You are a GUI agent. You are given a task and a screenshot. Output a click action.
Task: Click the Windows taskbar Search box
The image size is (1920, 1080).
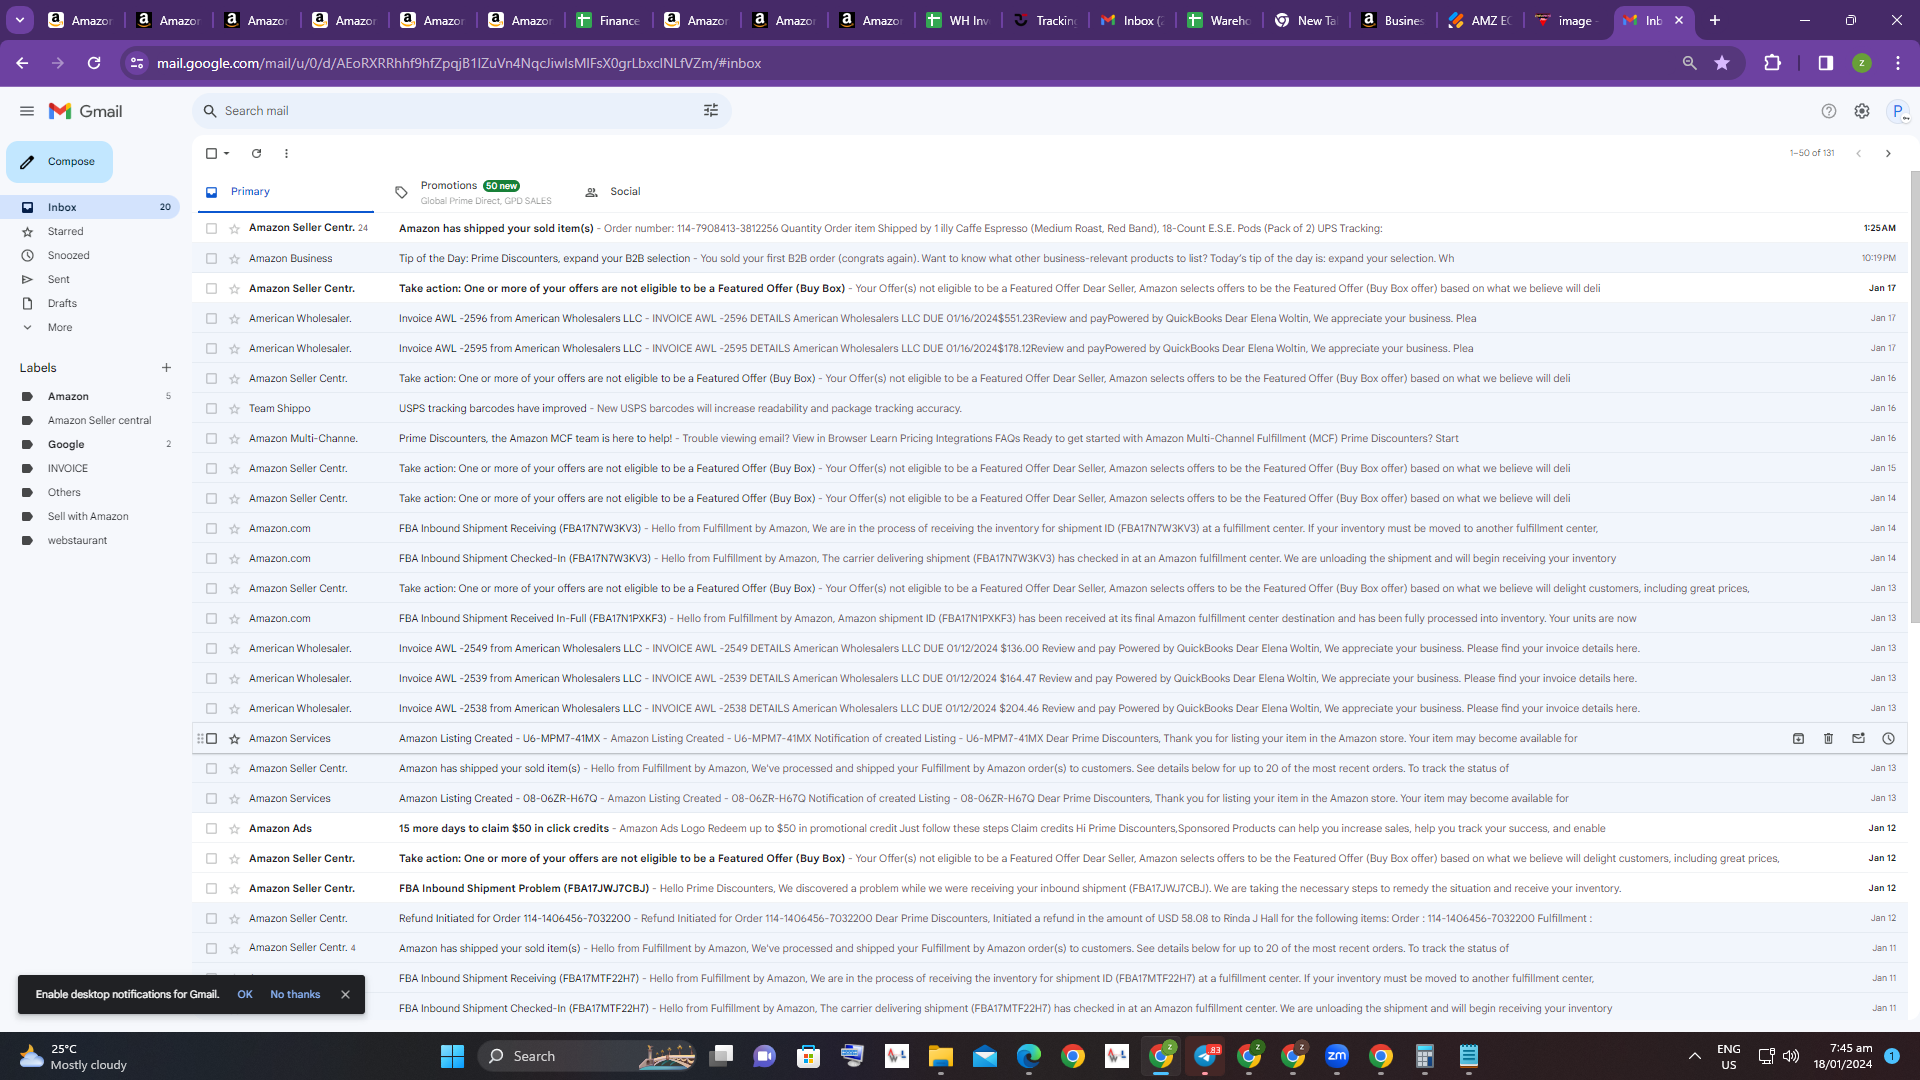tap(587, 1056)
